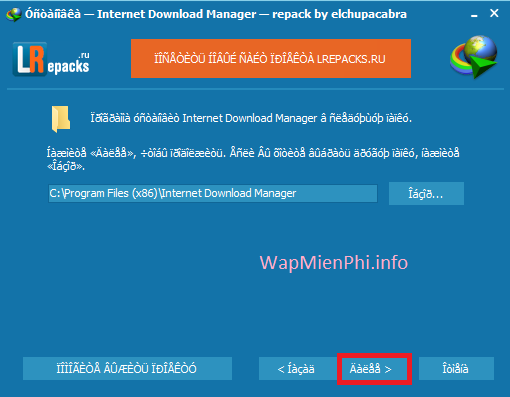510x397 pixels.
Task: Click the browse button beside the path field
Action: coord(426,193)
